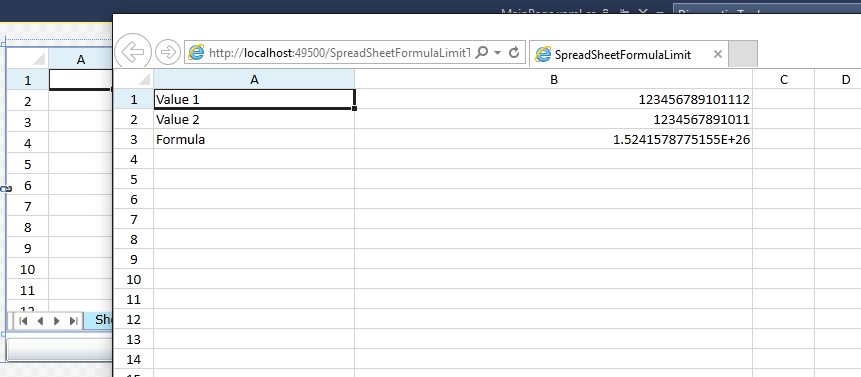Select row 1 header in browser spreadsheet
Image resolution: width=861 pixels, height=377 pixels.
(133, 99)
